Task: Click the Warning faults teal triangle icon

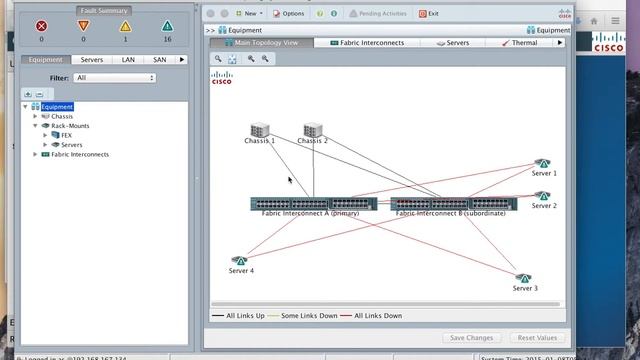Action: (x=167, y=26)
